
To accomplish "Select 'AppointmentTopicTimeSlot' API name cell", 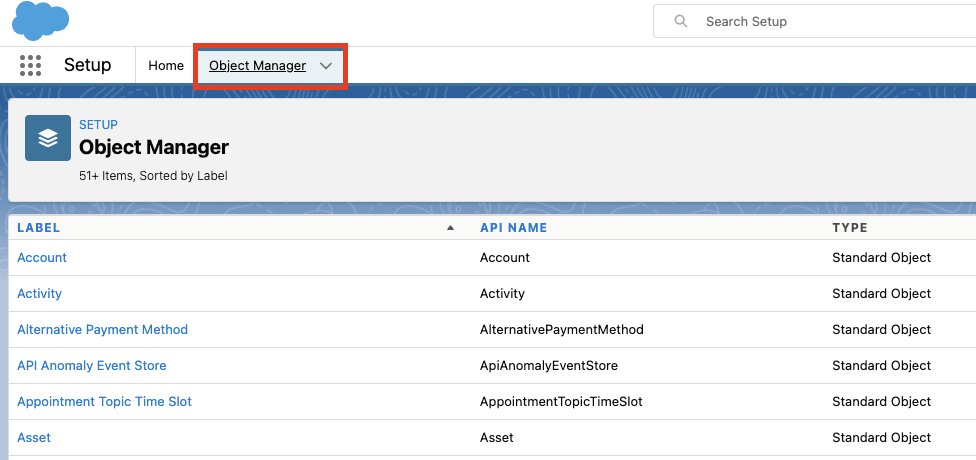I will (x=561, y=401).
